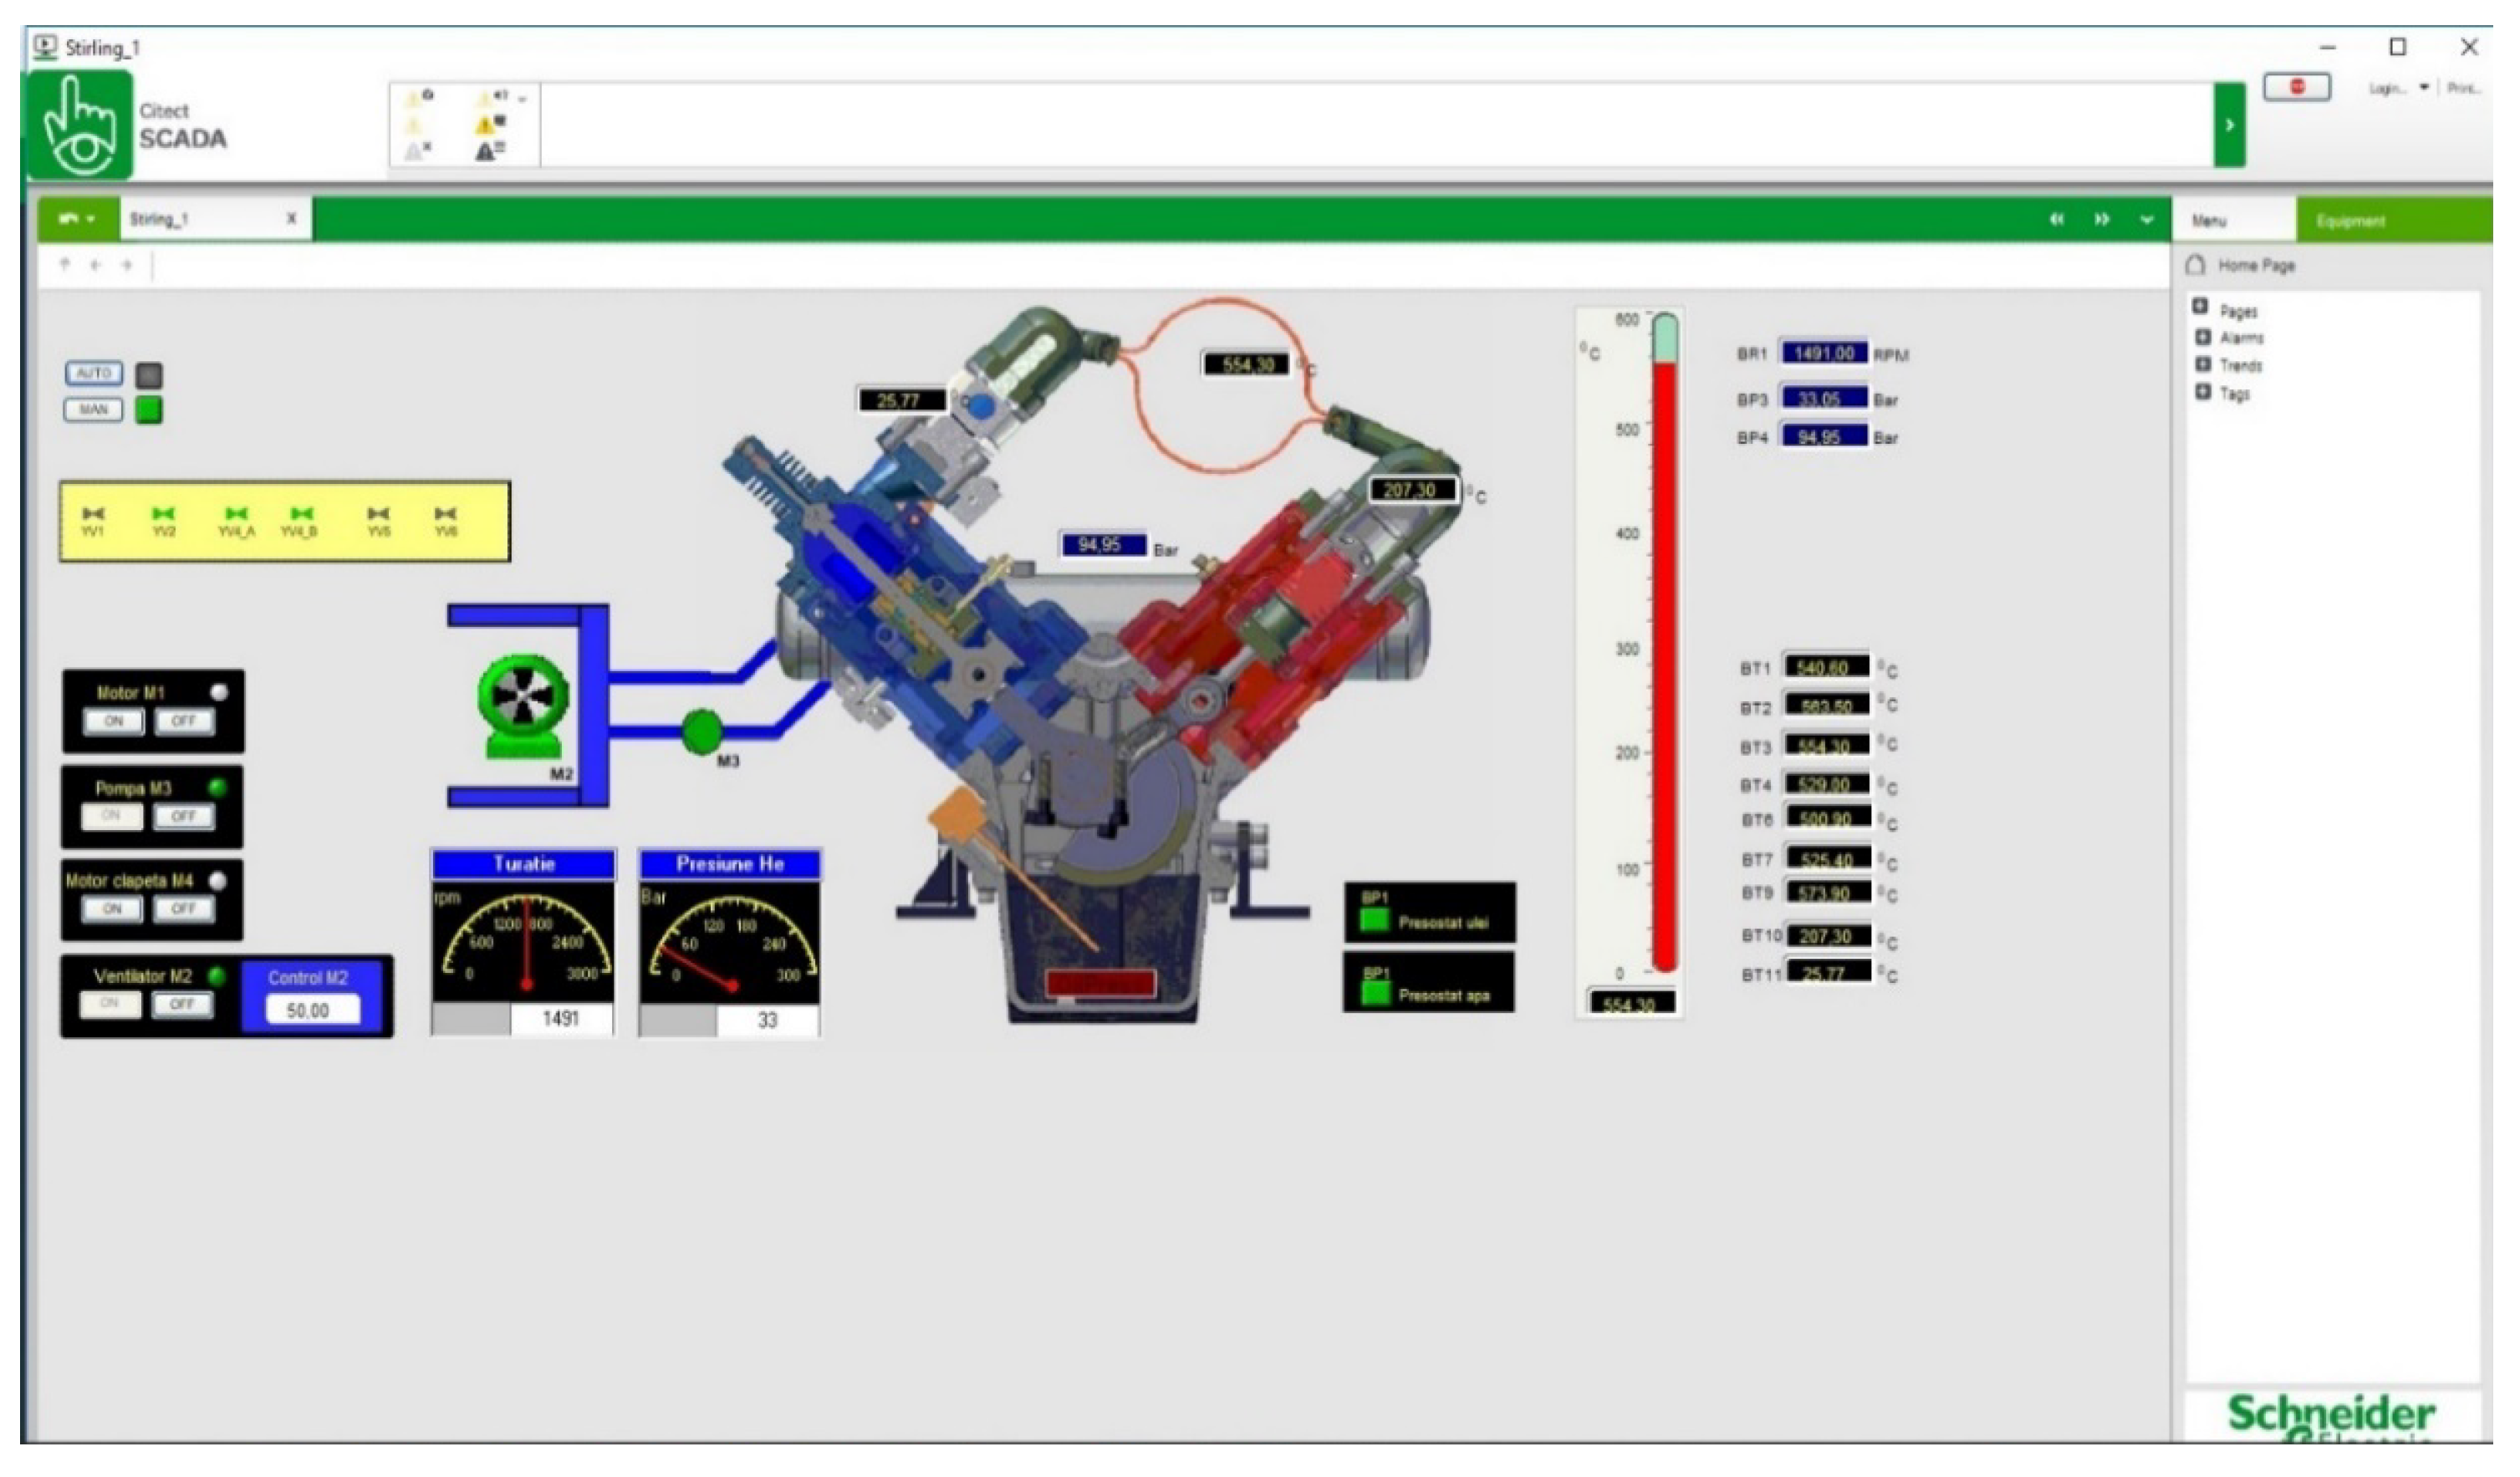Click the M3 pump circle symbol
This screenshot has height=1477, width=2520.
click(702, 731)
